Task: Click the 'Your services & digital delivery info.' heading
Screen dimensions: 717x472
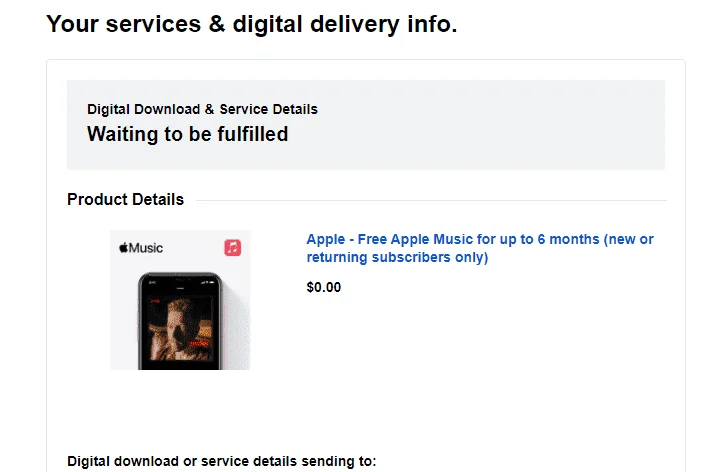Action: (x=251, y=24)
